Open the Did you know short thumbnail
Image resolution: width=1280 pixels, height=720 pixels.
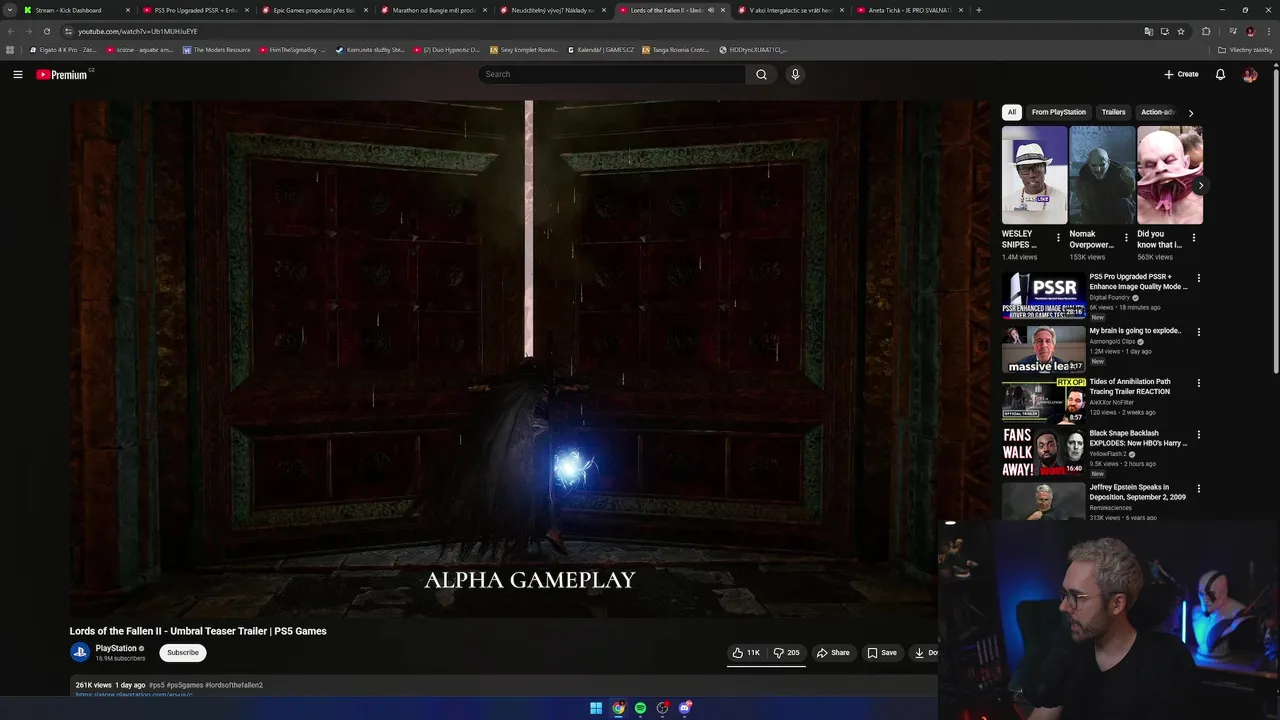pyautogui.click(x=1169, y=175)
